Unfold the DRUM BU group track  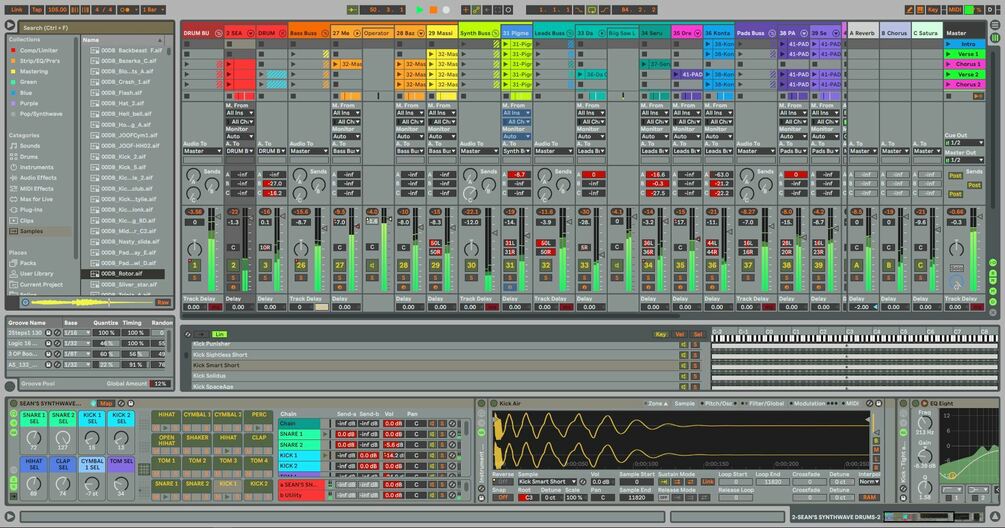(218, 33)
